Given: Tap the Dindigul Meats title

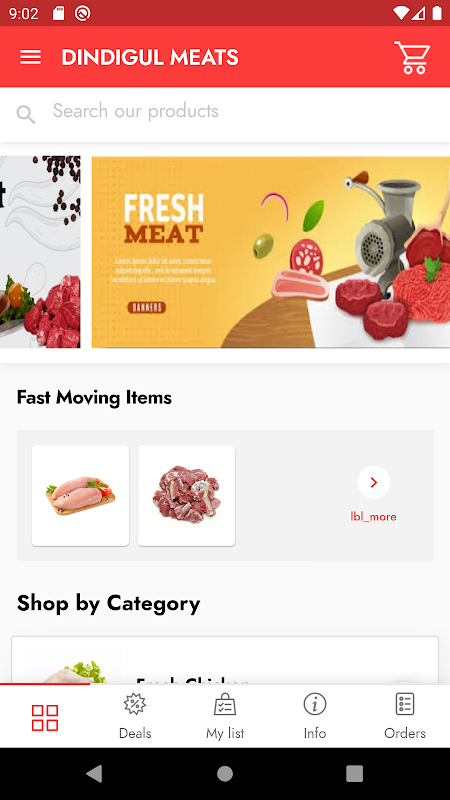Looking at the screenshot, I should click(150, 57).
